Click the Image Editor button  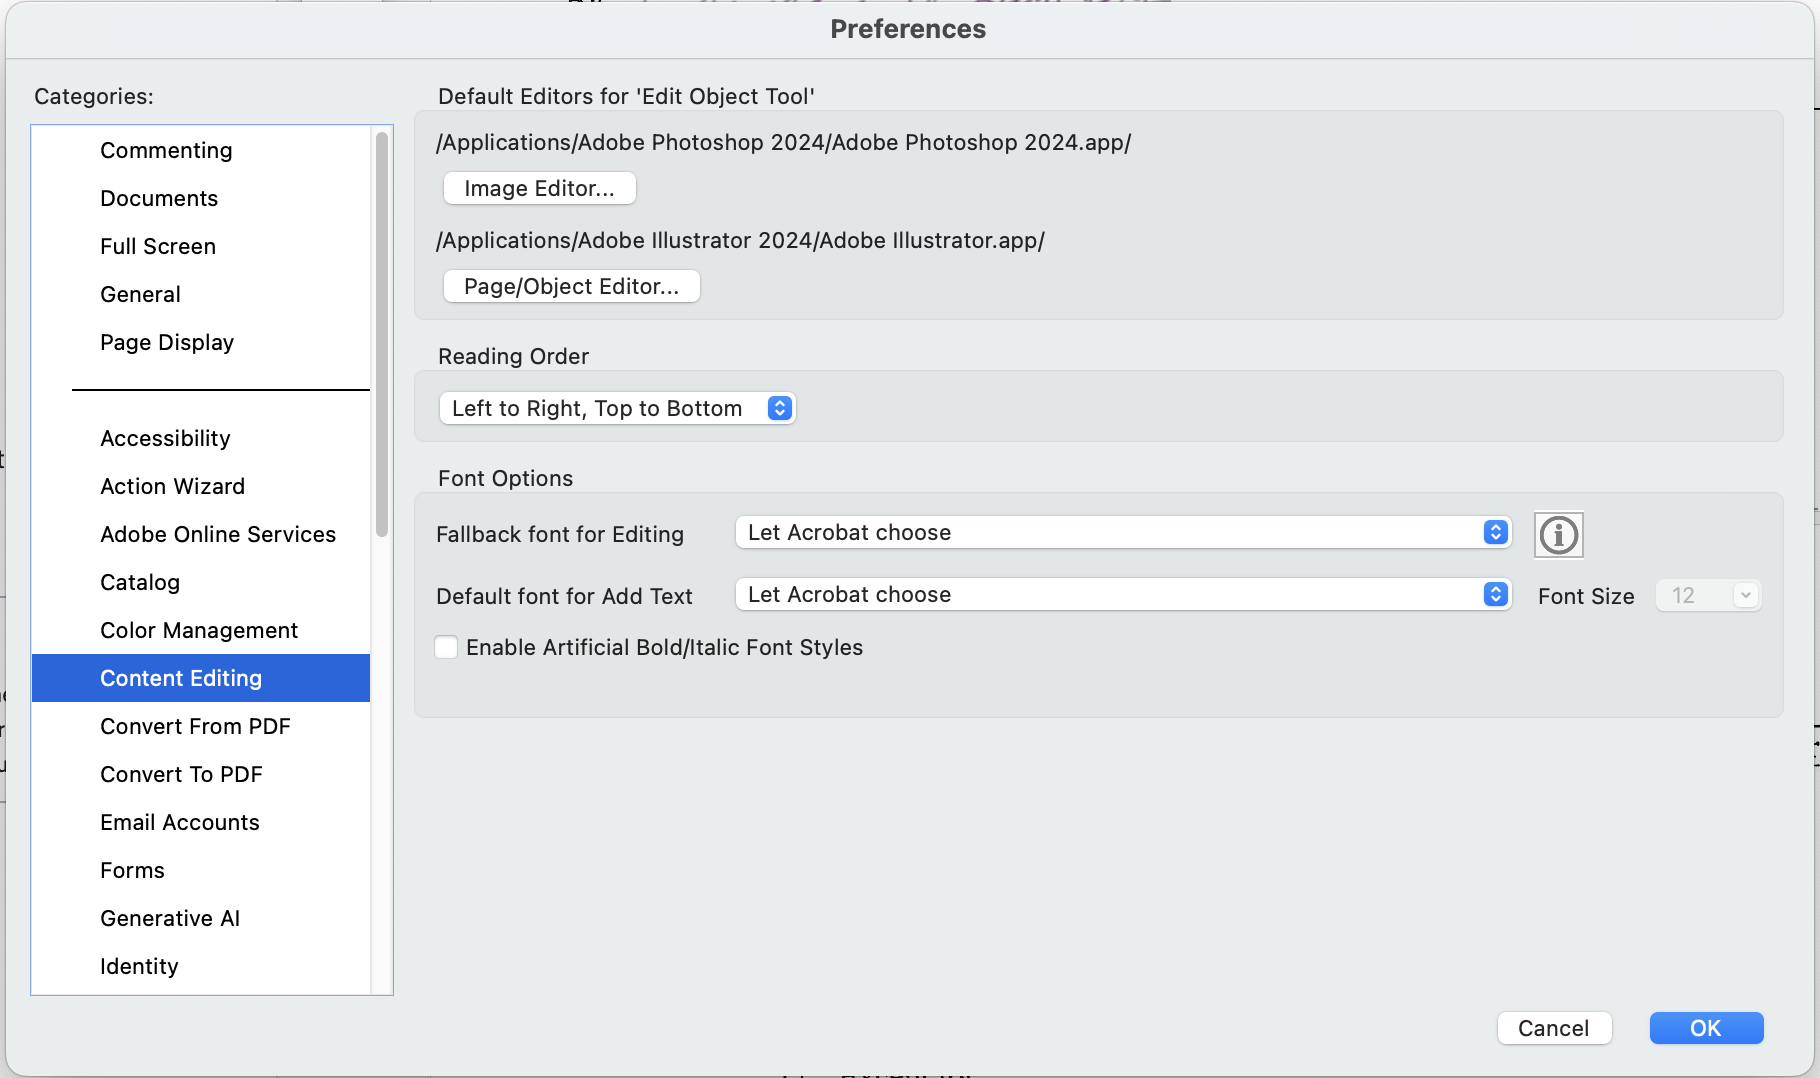(x=539, y=188)
